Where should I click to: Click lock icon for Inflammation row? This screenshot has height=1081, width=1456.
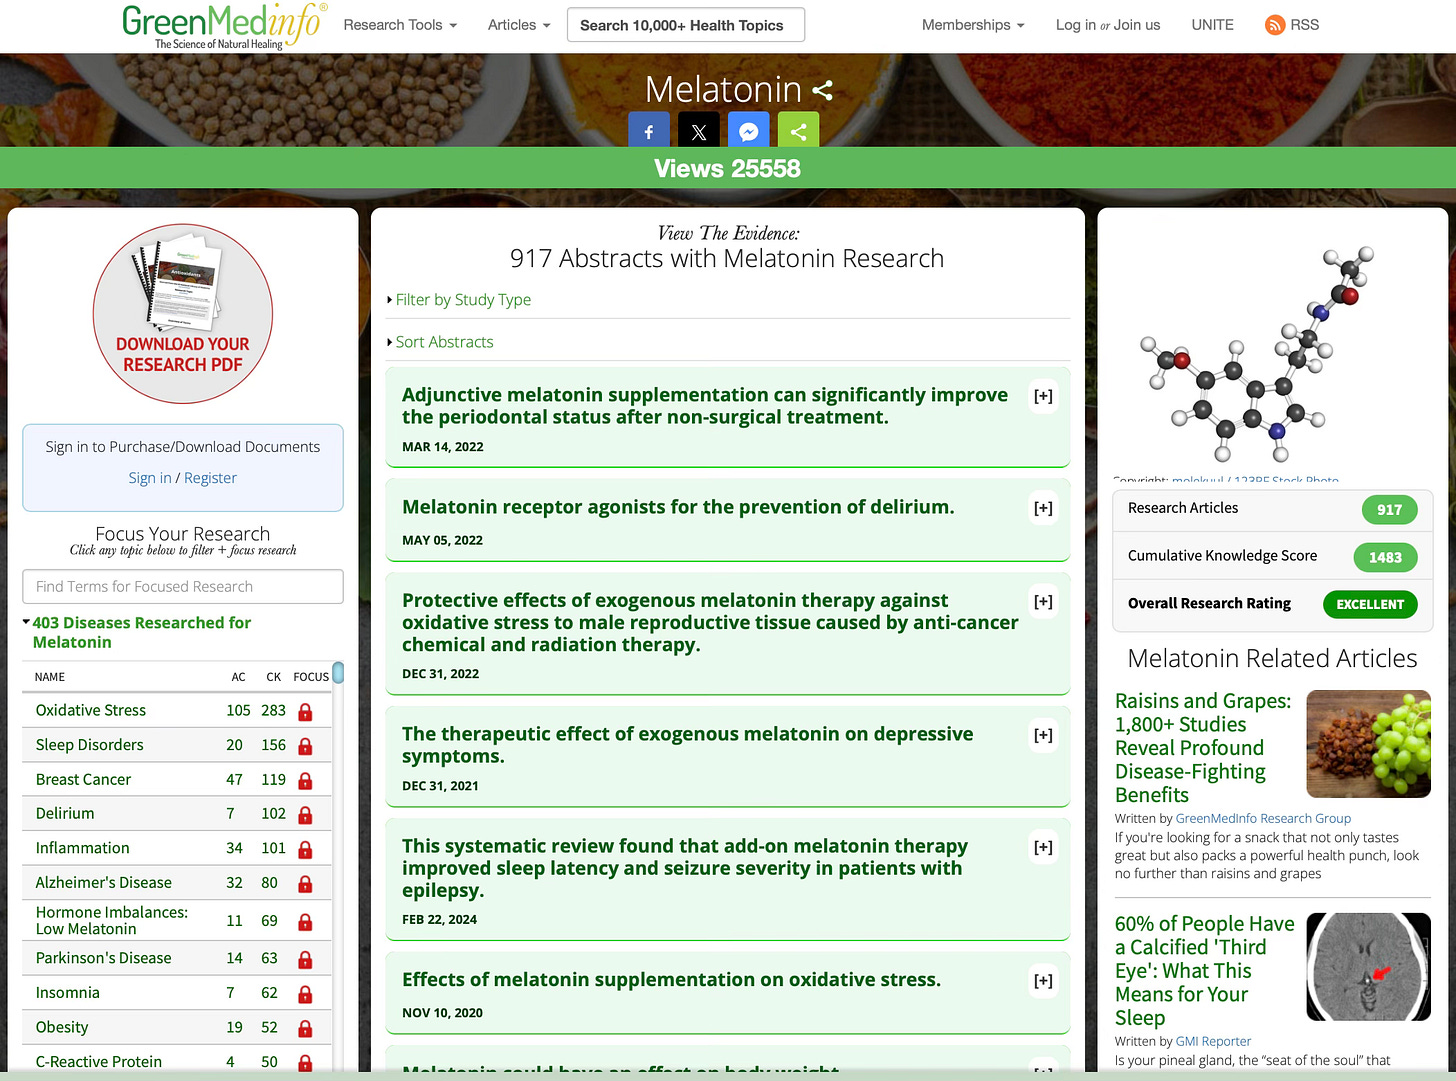(305, 850)
